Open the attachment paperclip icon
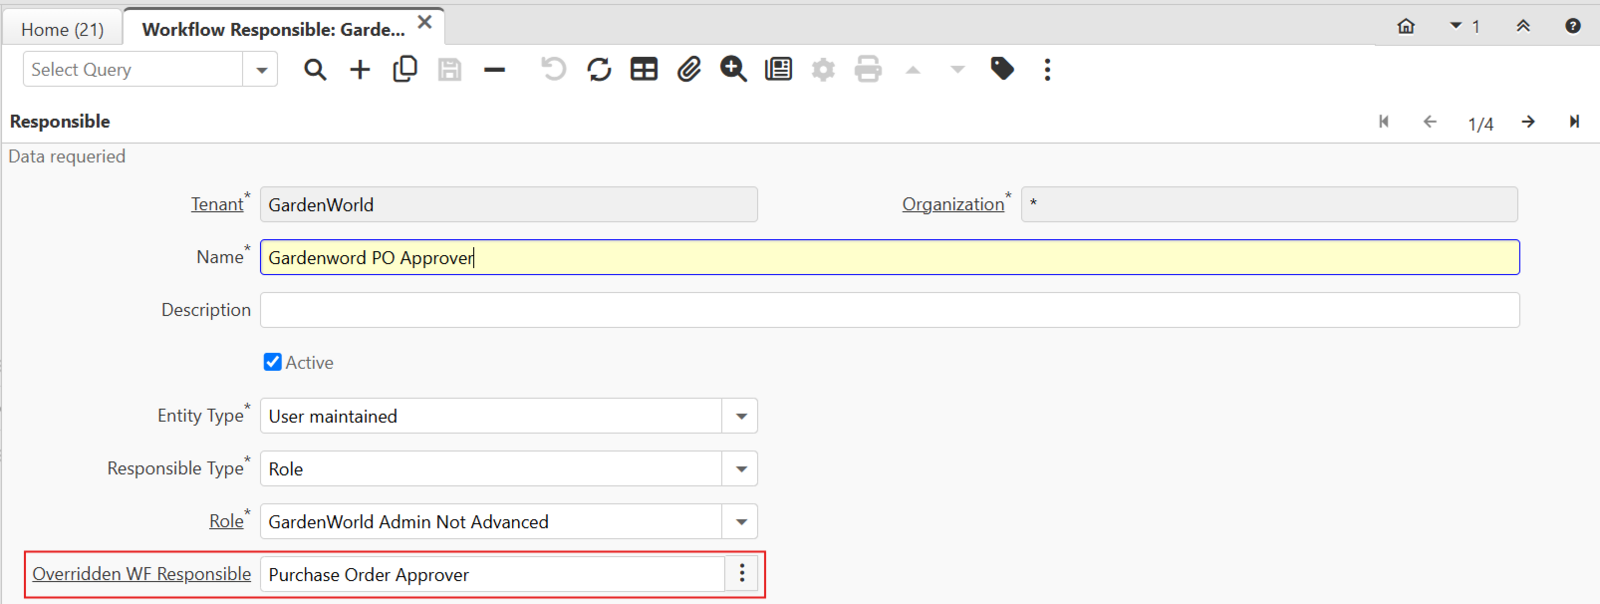 click(689, 70)
